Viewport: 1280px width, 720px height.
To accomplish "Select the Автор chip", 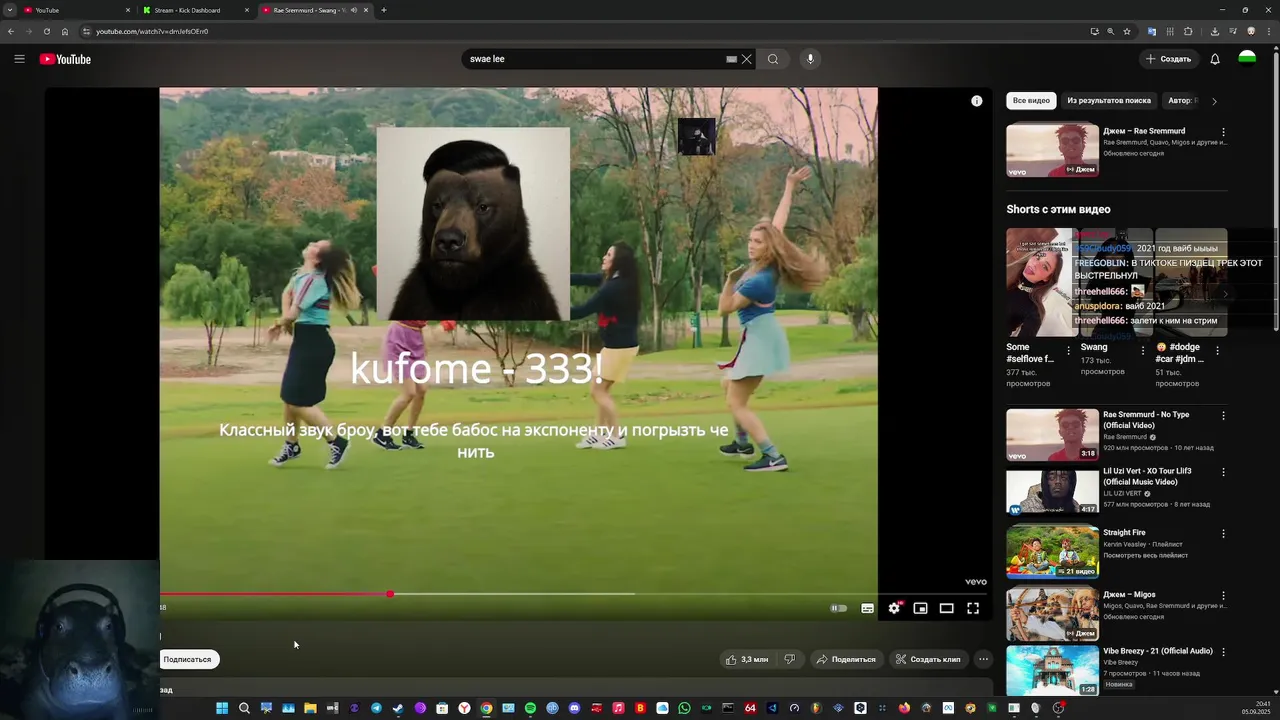I will click(x=1180, y=101).
